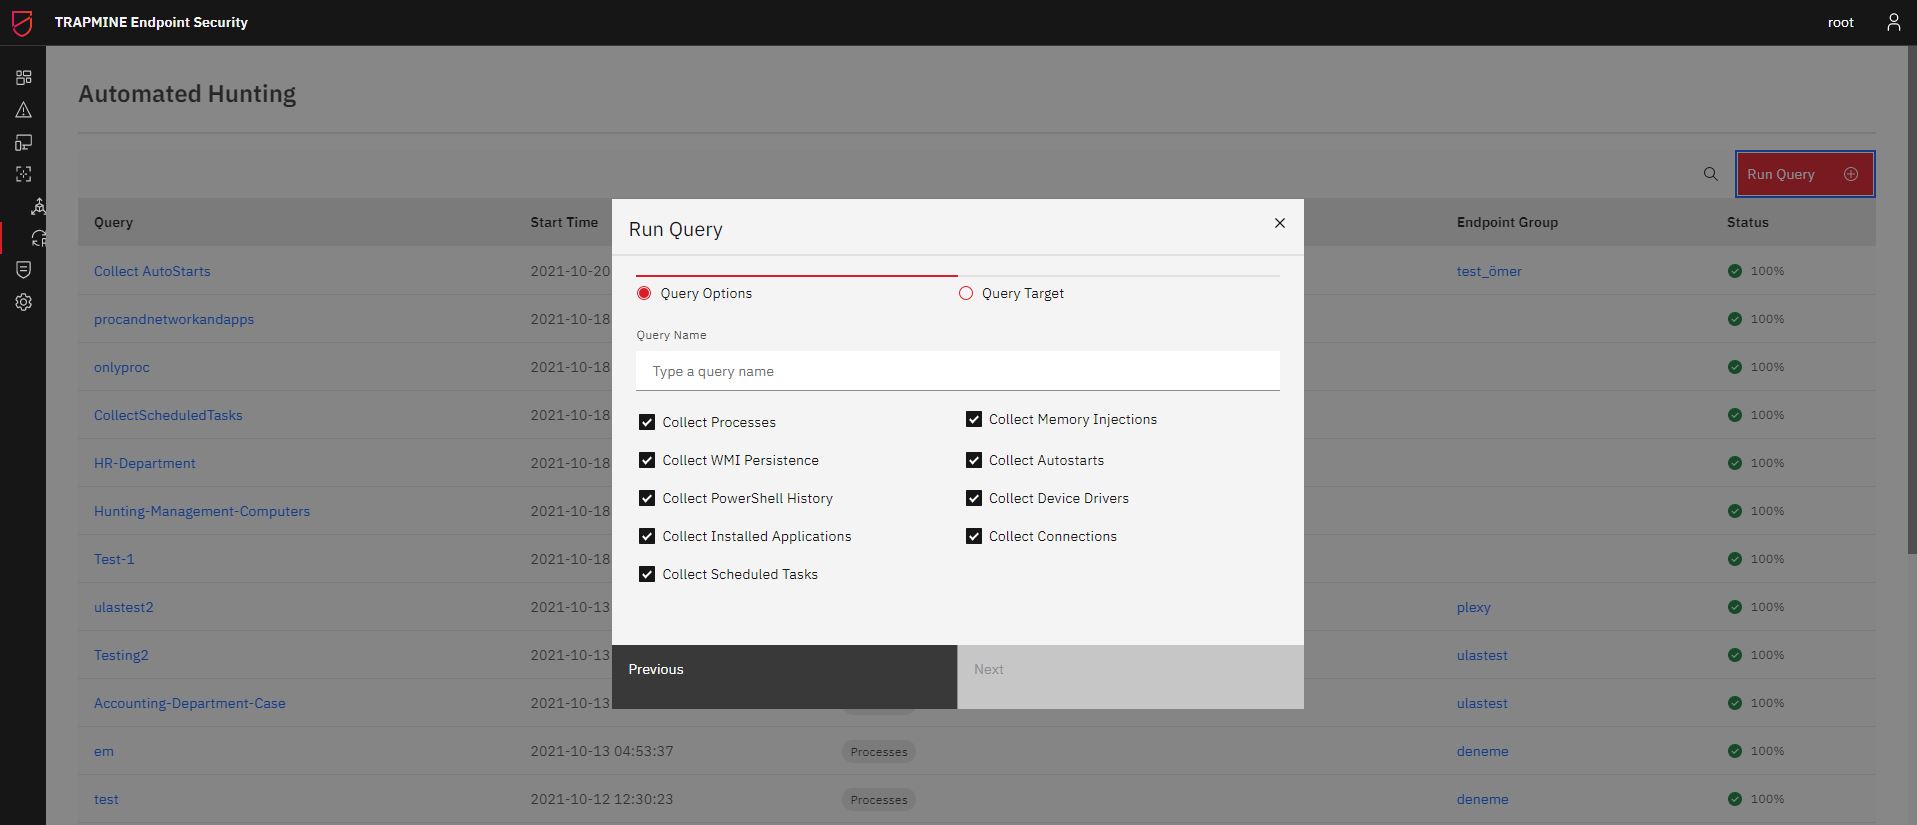This screenshot has height=825, width=1917.
Task: Click status check icon for em row
Action: [1734, 751]
